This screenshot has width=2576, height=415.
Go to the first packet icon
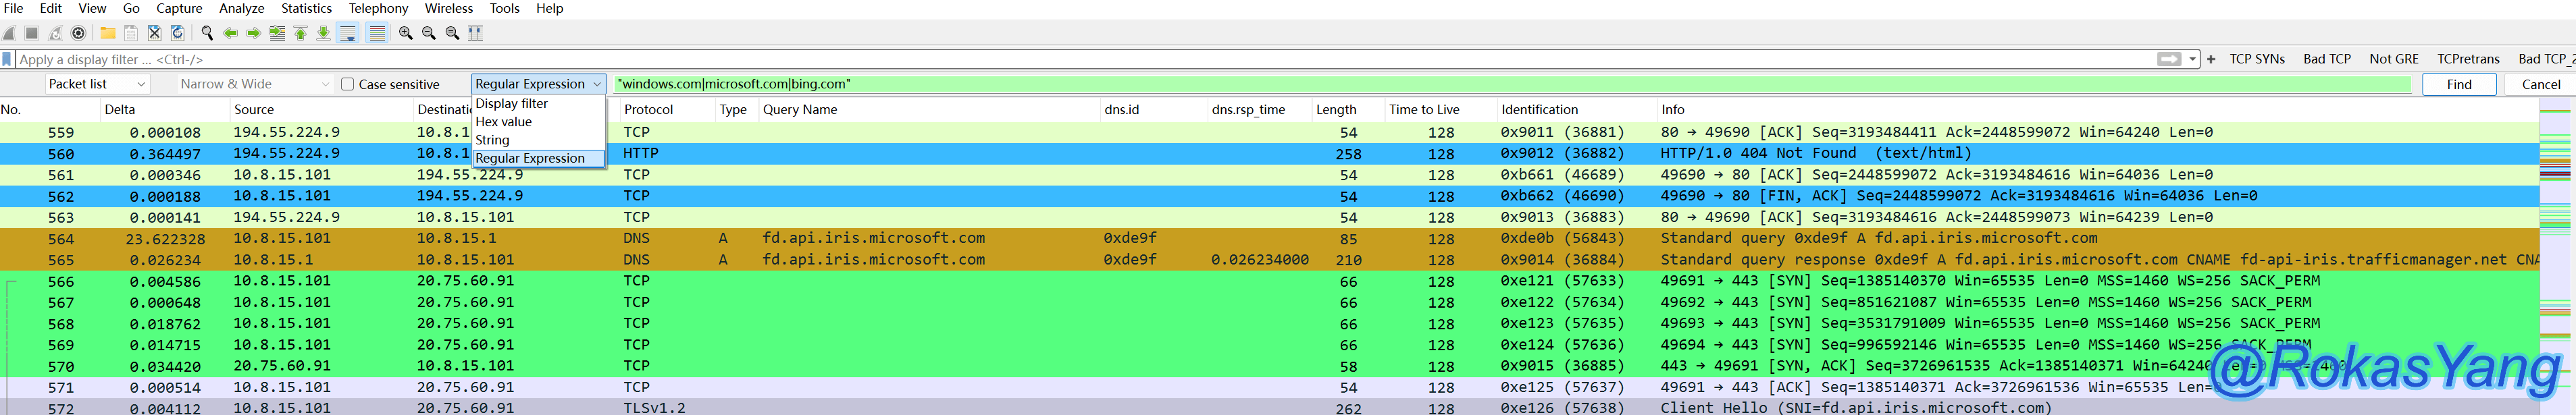300,33
